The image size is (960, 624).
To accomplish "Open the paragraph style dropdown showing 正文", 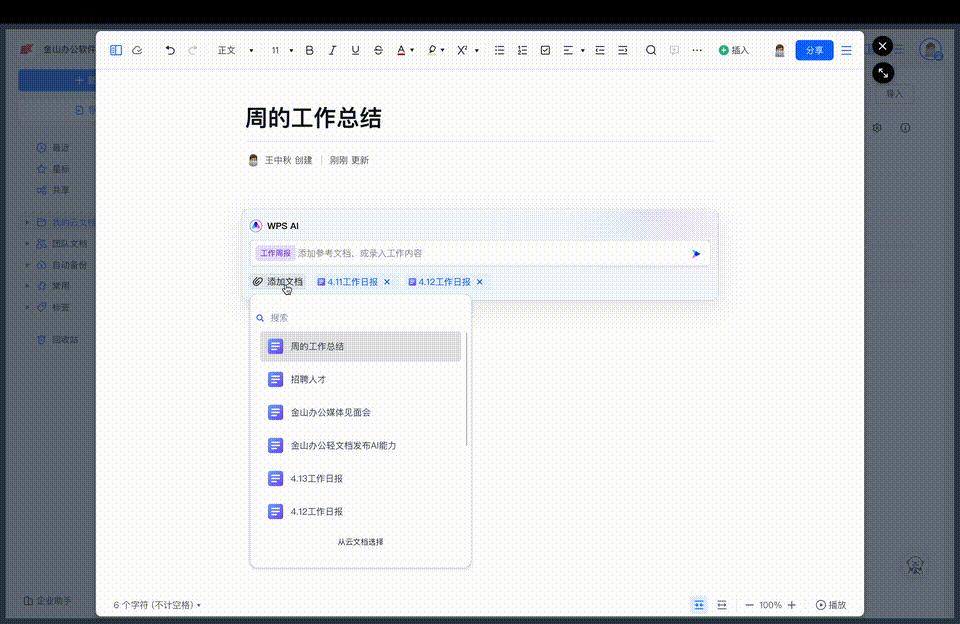I will [x=233, y=50].
